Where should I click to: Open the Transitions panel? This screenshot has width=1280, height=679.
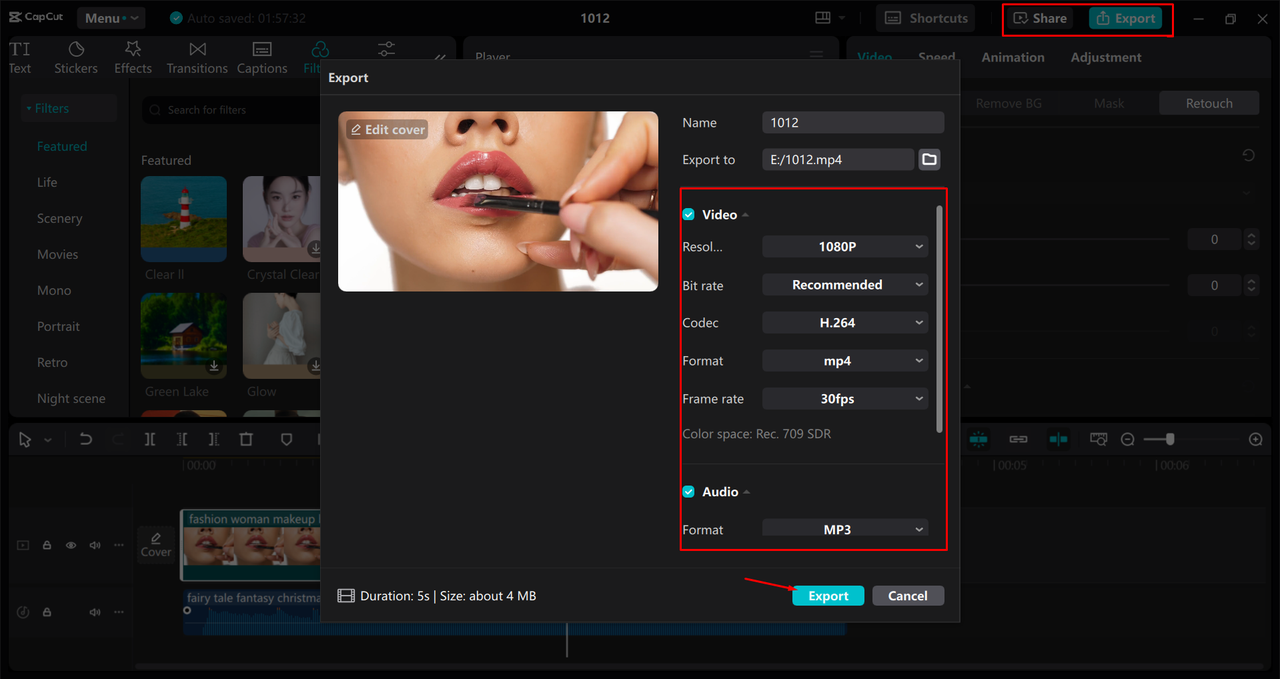pyautogui.click(x=197, y=58)
